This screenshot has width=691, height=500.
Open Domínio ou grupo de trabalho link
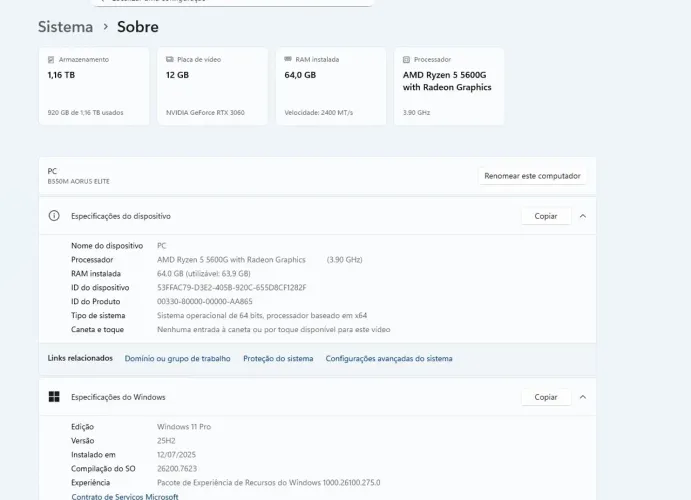pos(177,358)
